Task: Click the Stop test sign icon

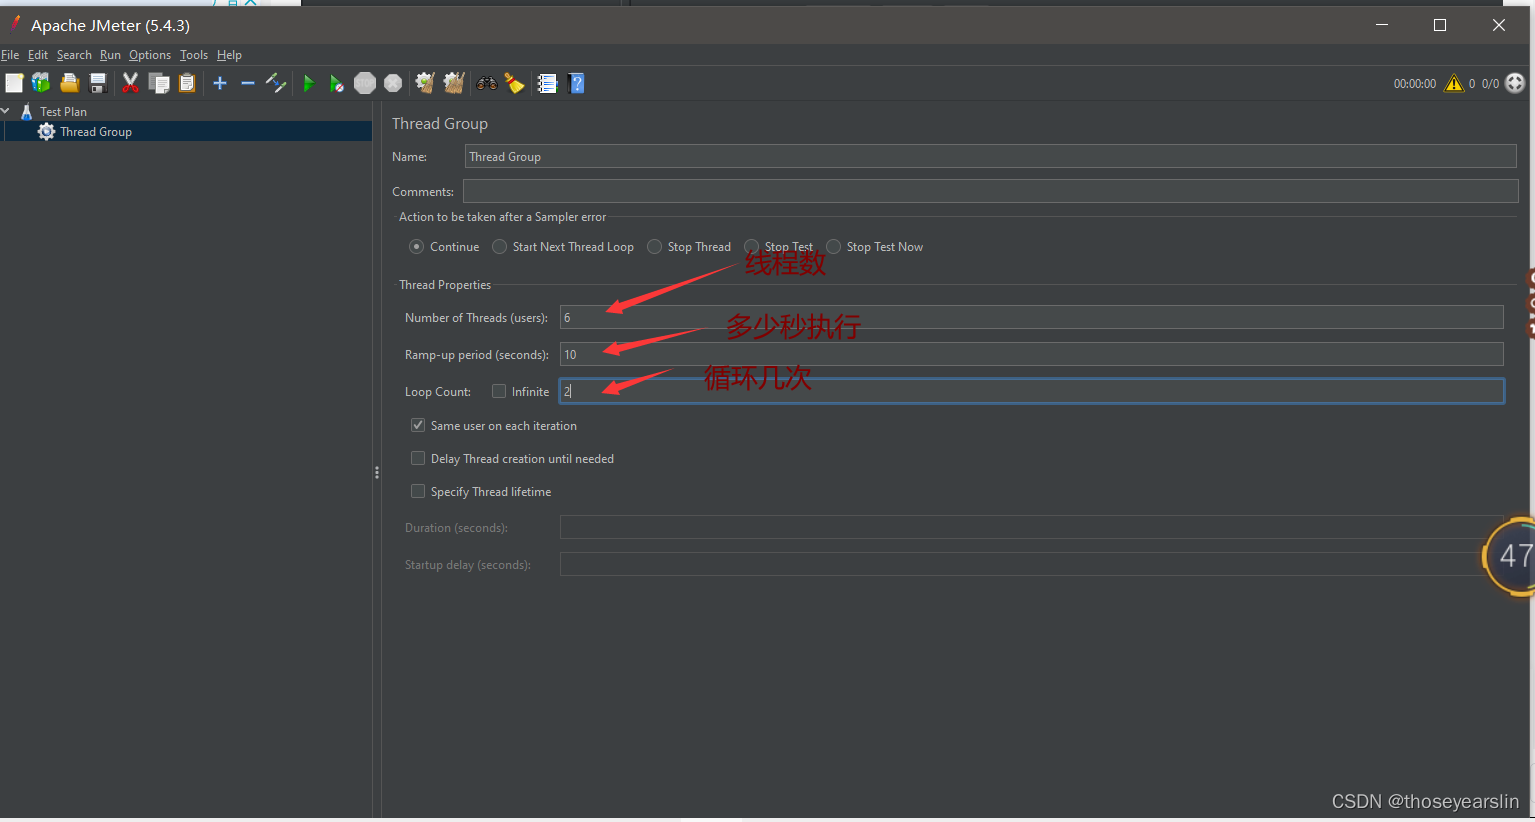Action: click(365, 83)
